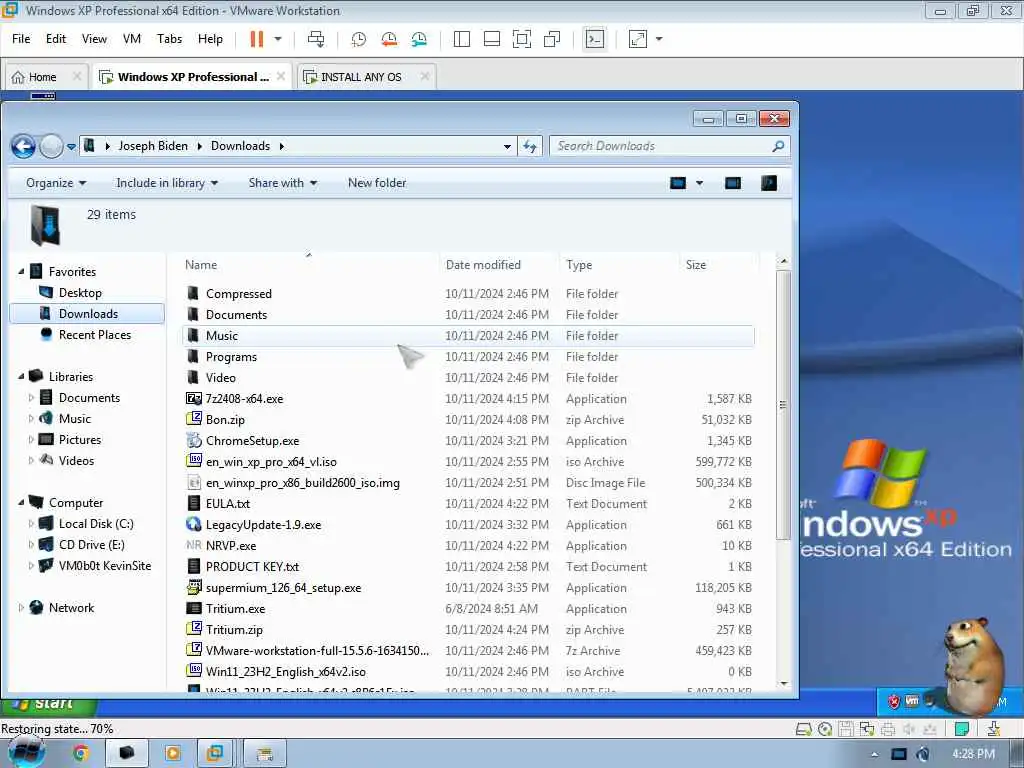Open Chrome from the host taskbar
Viewport: 1024px width, 768px height.
80,753
